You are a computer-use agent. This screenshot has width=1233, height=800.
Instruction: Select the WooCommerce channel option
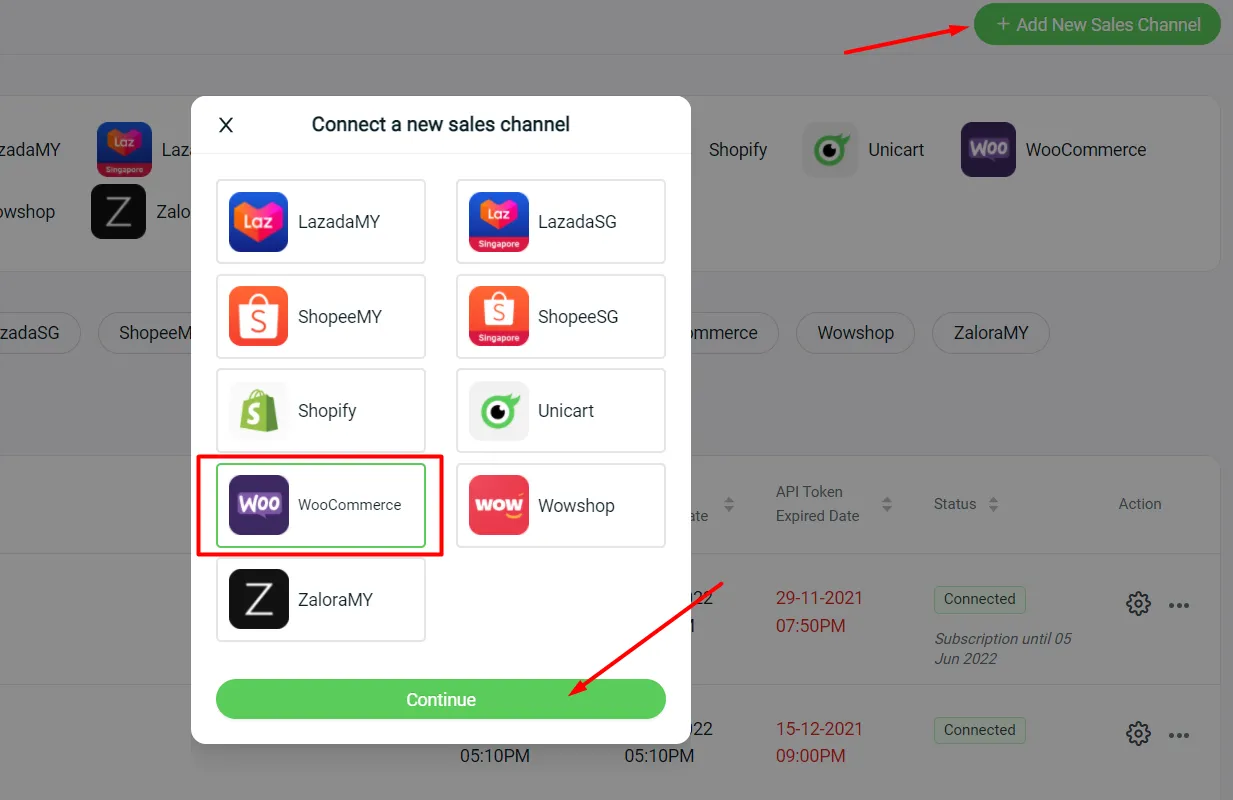[x=321, y=505]
